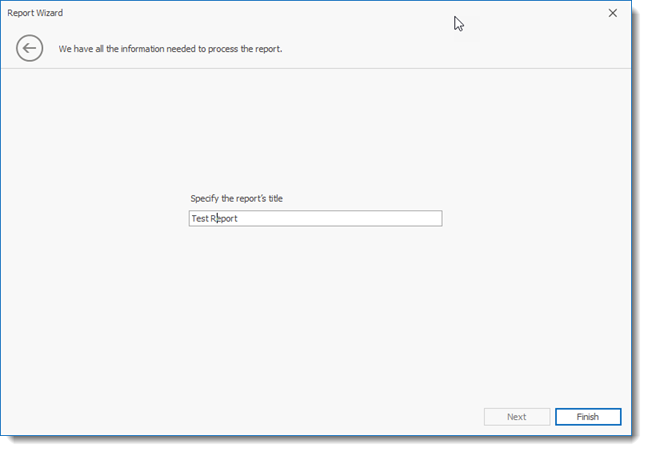Click the word "title" in the field label
The image size is (647, 451).
(274, 198)
